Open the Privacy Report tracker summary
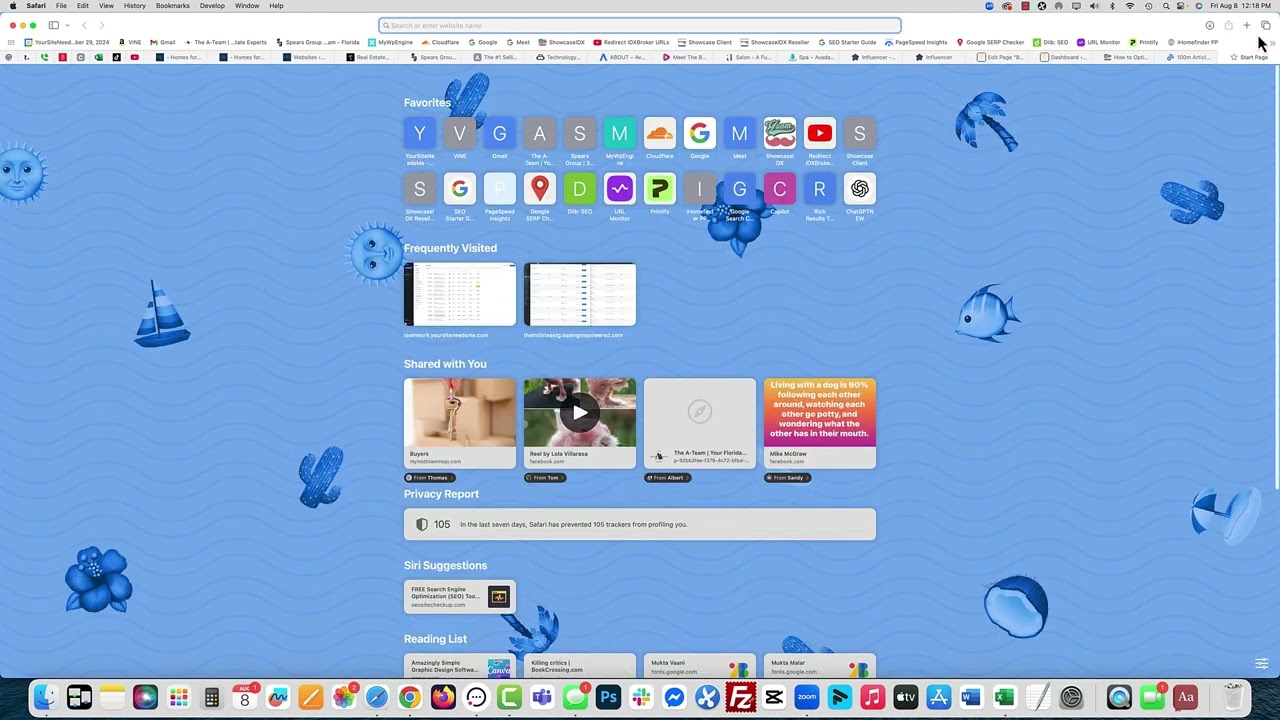 pyautogui.click(x=640, y=524)
